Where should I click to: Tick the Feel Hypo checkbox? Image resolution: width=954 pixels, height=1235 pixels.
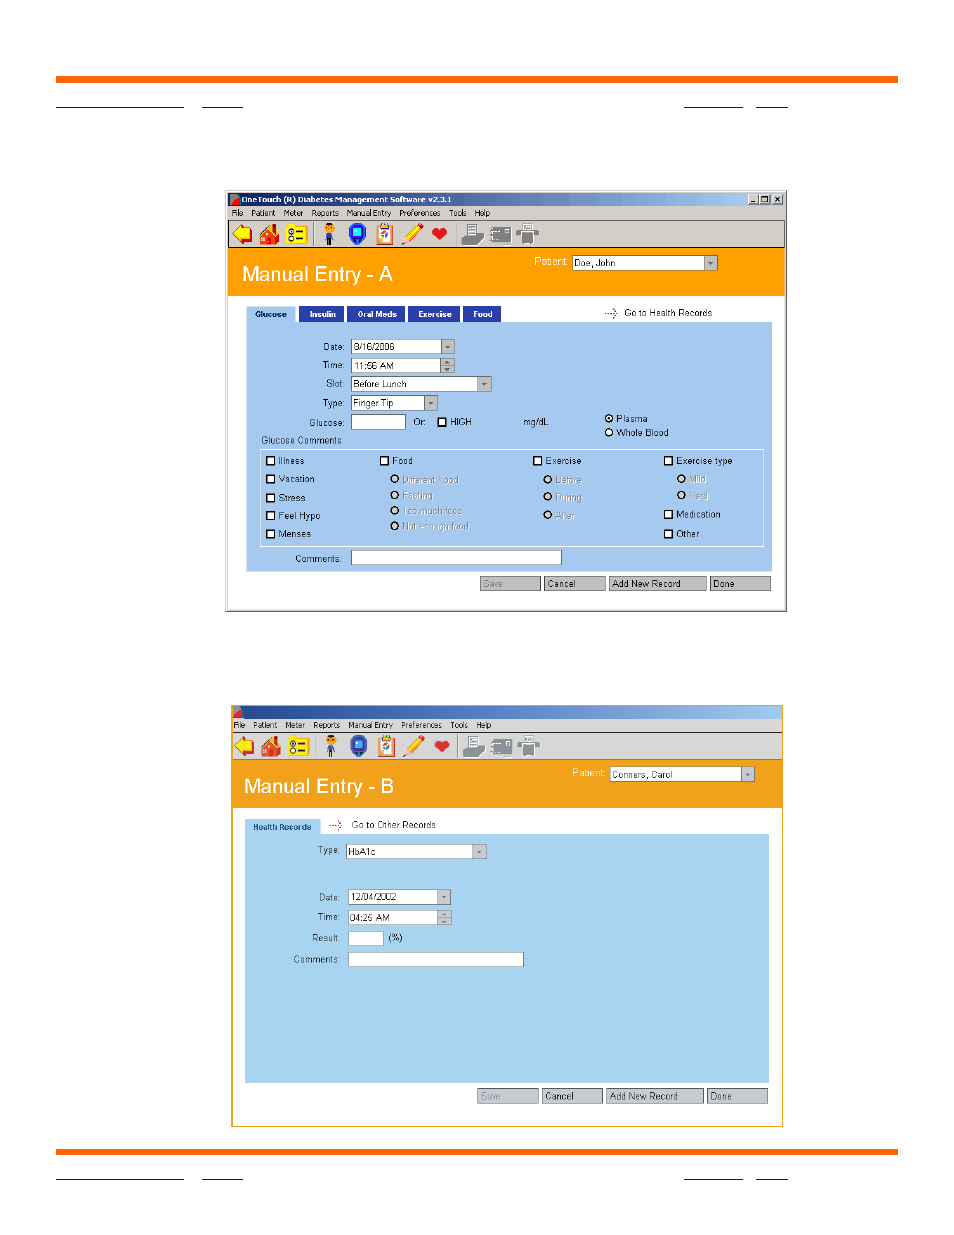[x=270, y=516]
